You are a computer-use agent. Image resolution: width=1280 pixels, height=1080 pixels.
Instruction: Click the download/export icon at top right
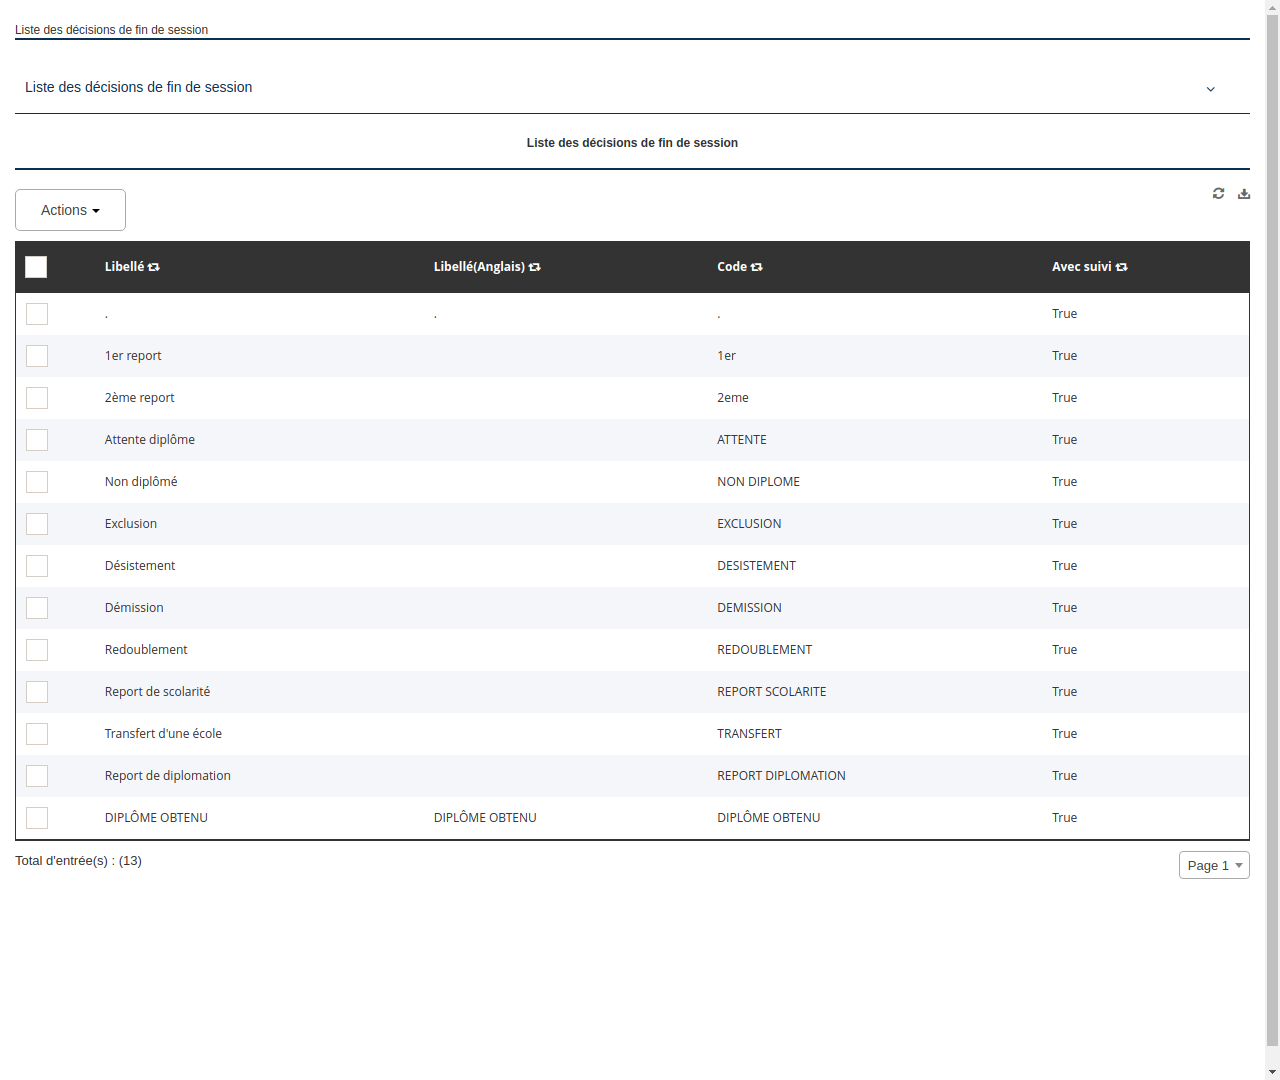tap(1244, 193)
